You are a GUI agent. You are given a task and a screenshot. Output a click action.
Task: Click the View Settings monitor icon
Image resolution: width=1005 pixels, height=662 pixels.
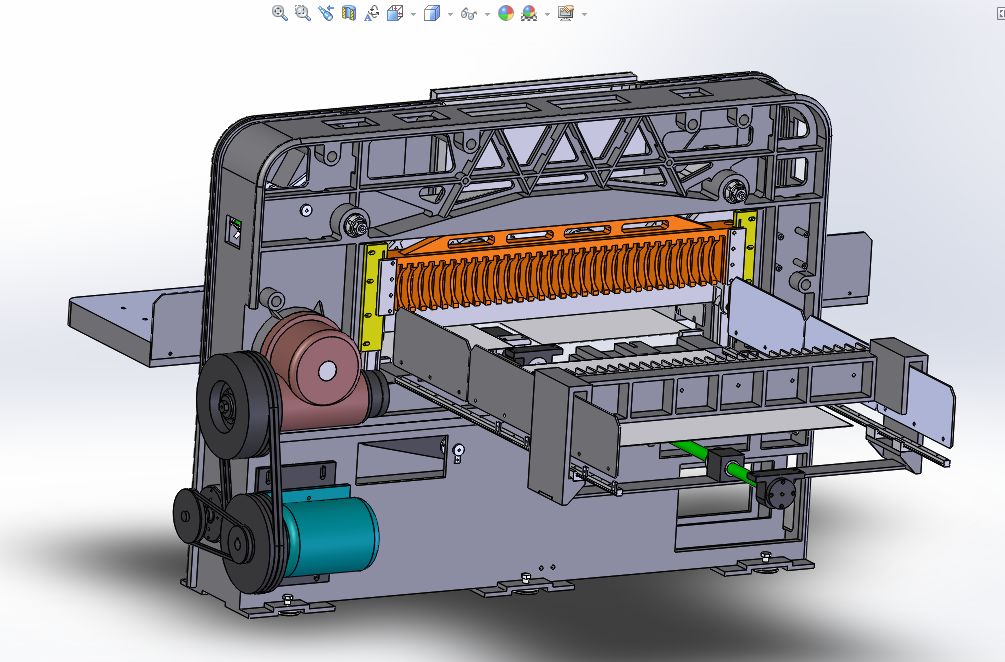(566, 13)
